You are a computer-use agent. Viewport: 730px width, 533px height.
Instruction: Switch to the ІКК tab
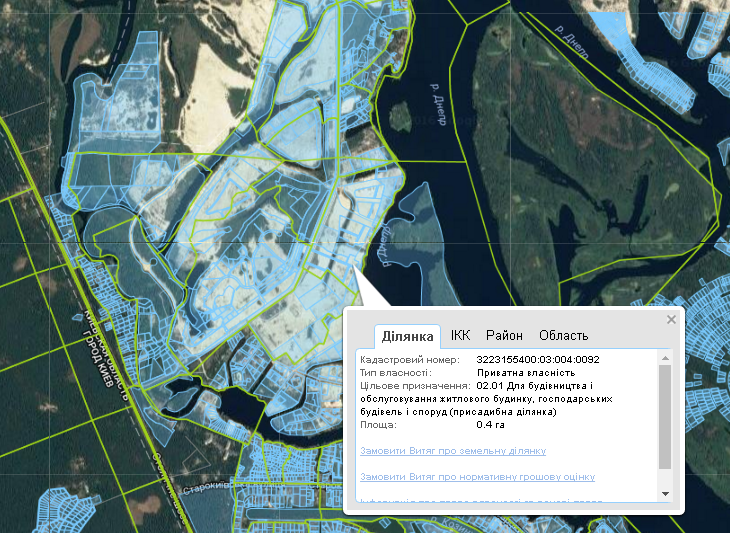[x=460, y=335]
